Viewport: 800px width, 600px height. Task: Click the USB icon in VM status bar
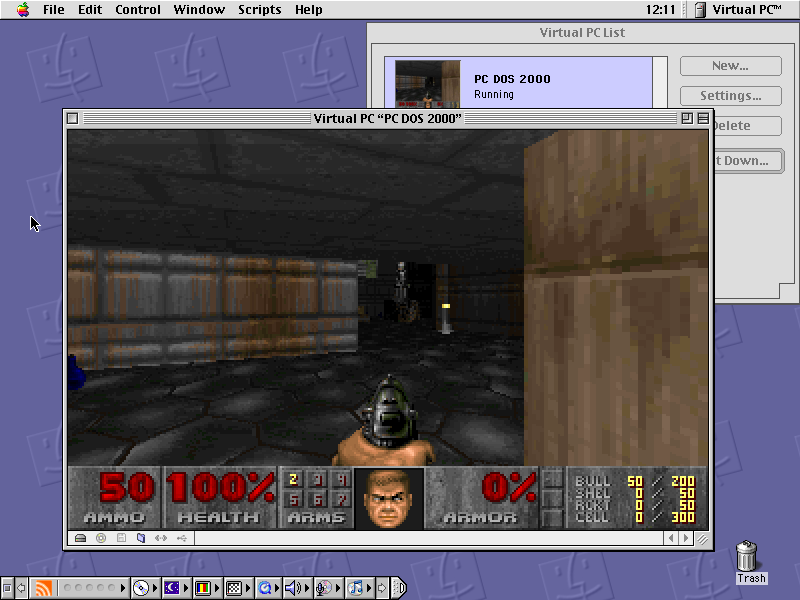point(182,538)
